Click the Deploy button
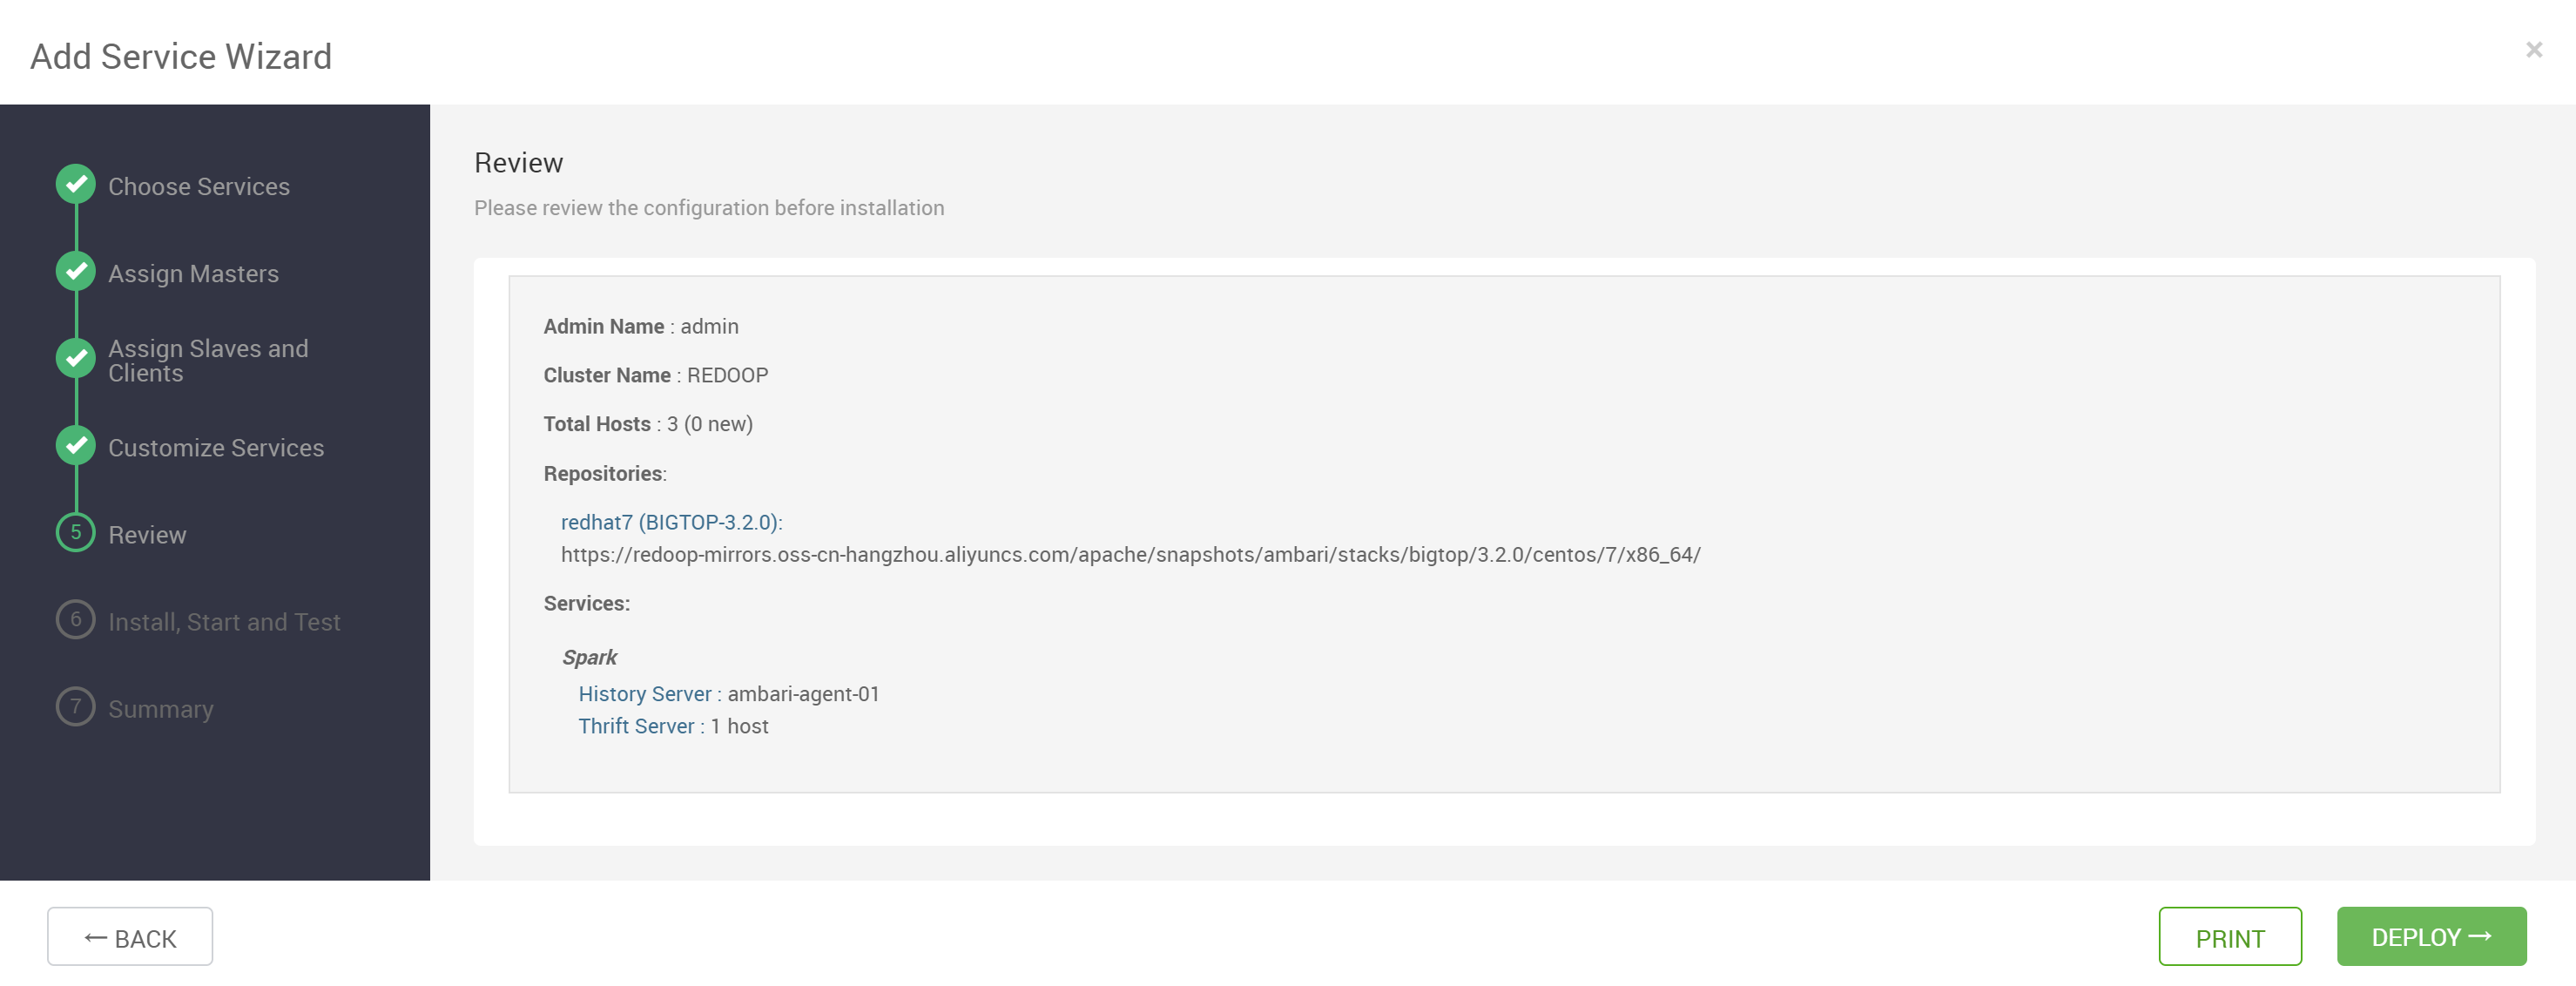Viewport: 2576px width, 986px height. point(2431,936)
